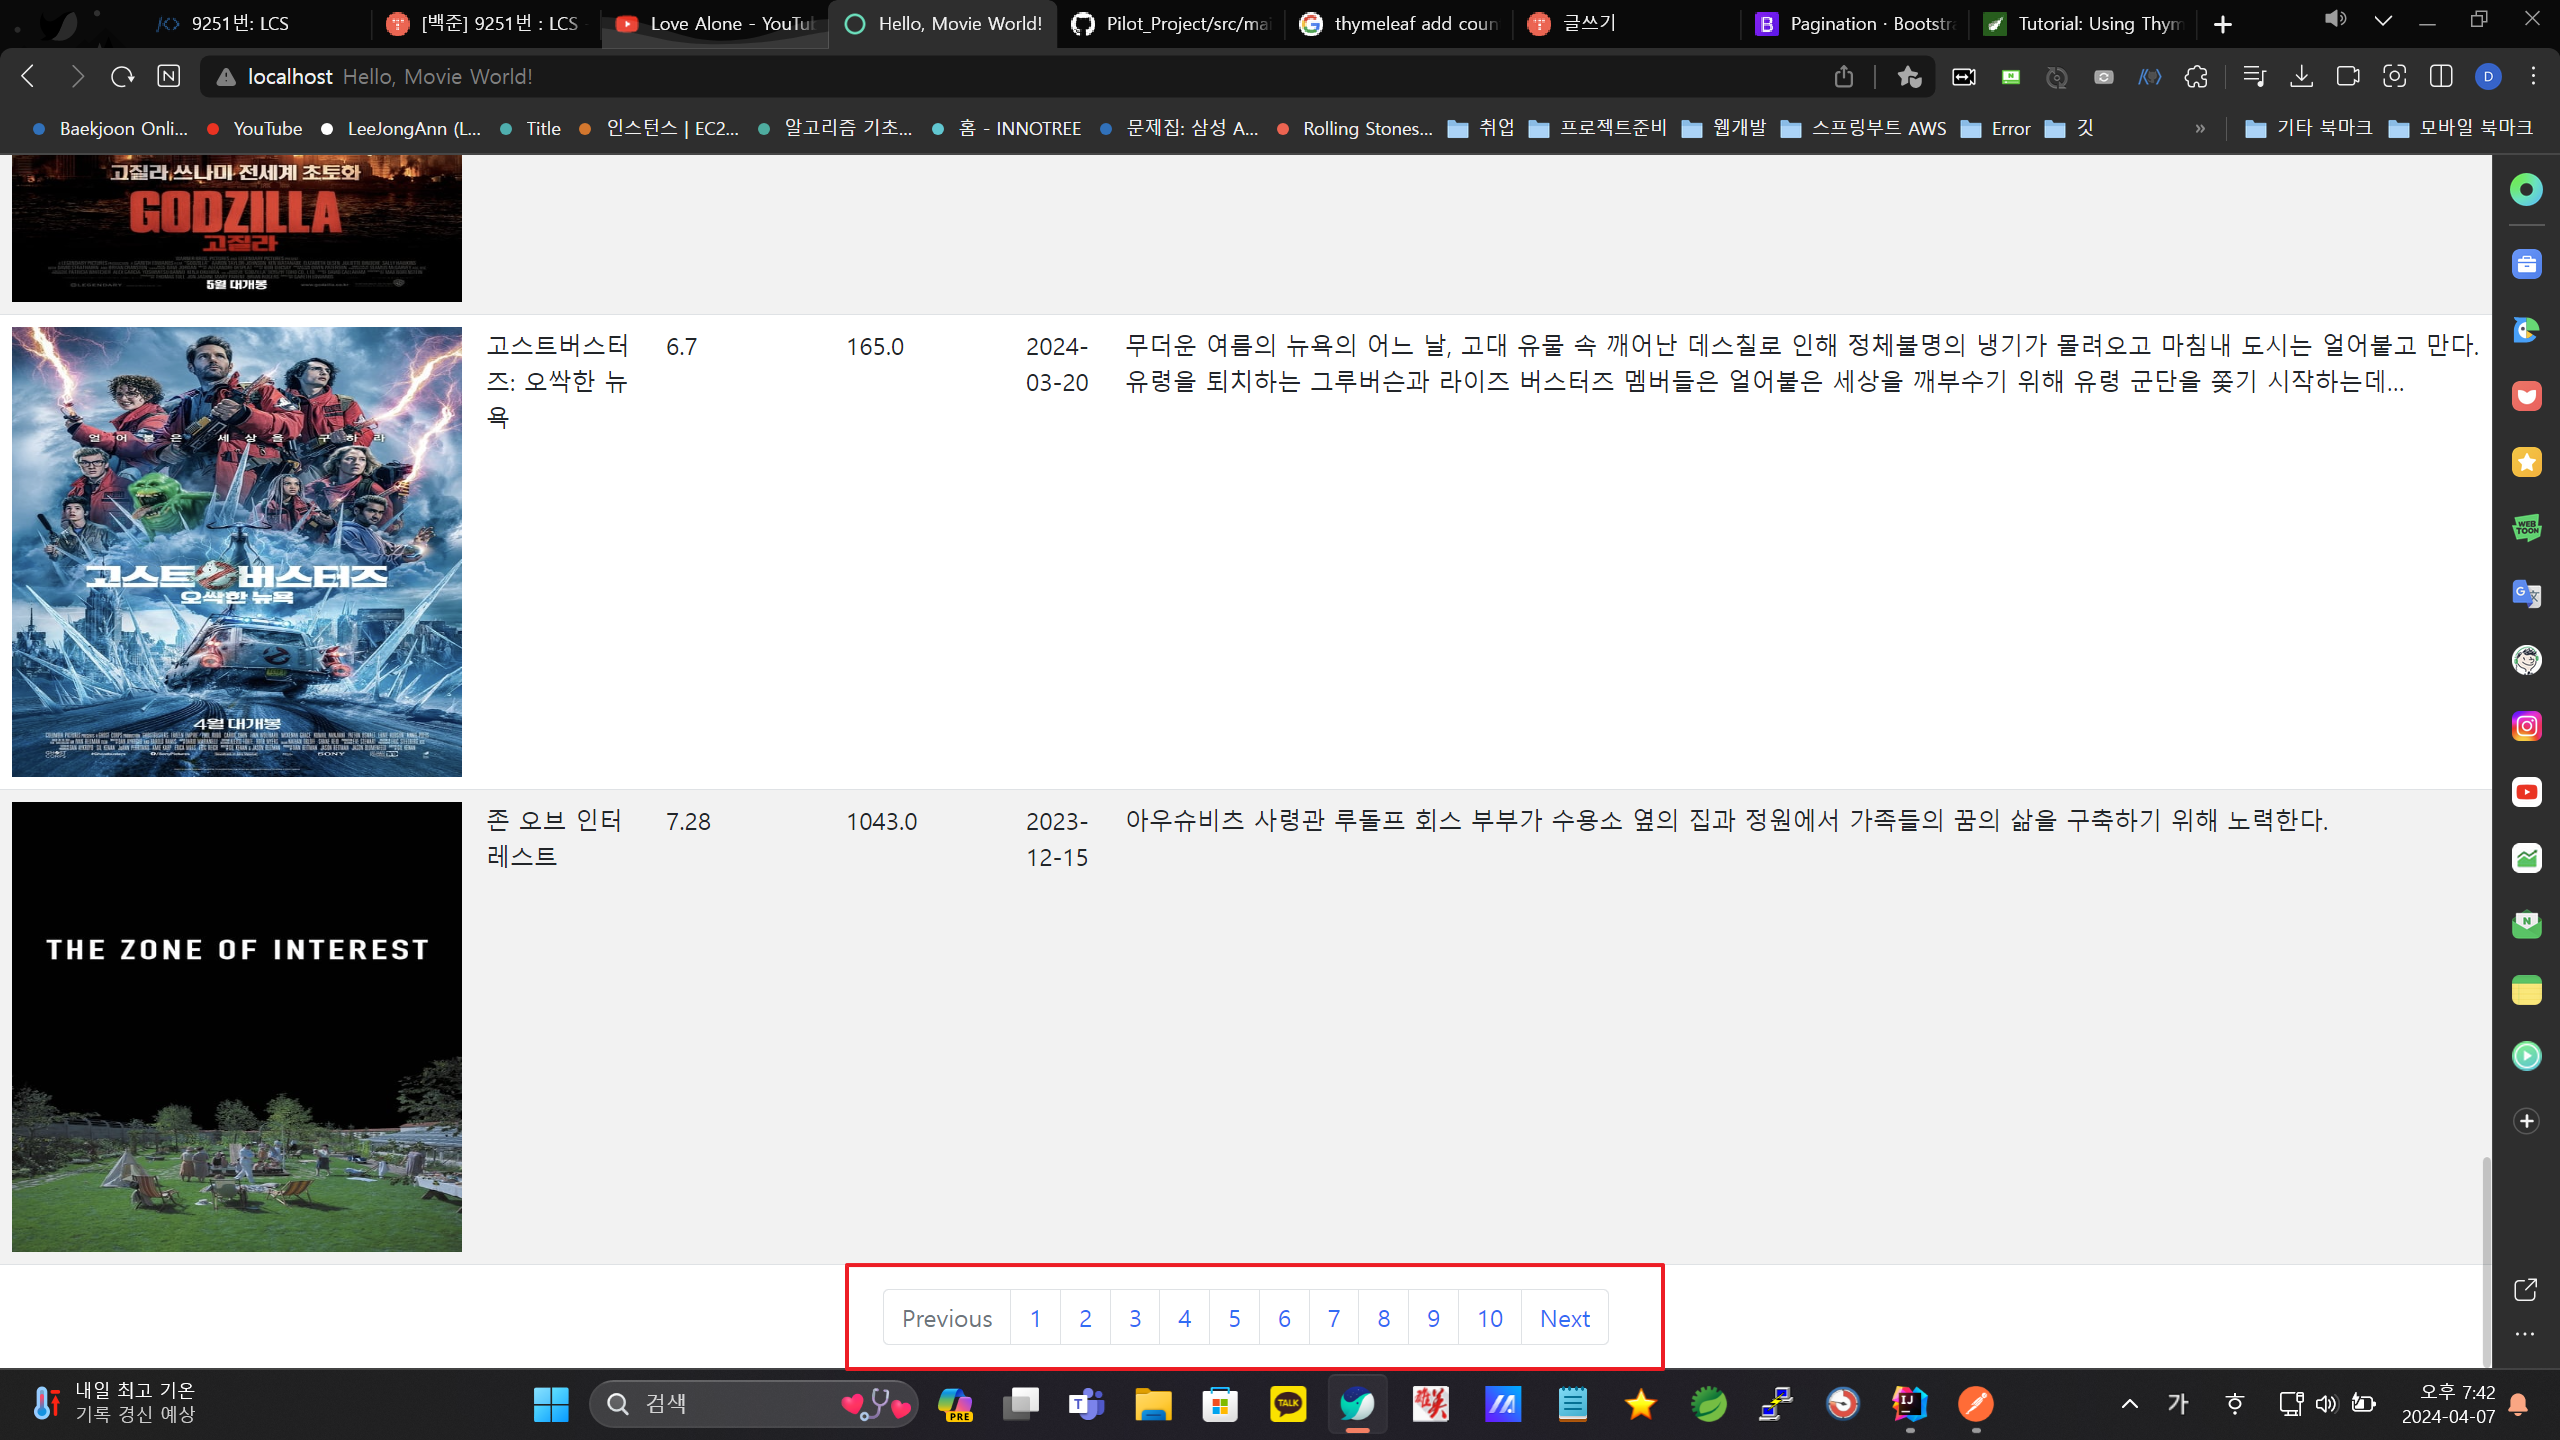This screenshot has height=1440, width=2560.
Task: Switch to the Pagination Bootstrap tab
Action: click(1855, 24)
